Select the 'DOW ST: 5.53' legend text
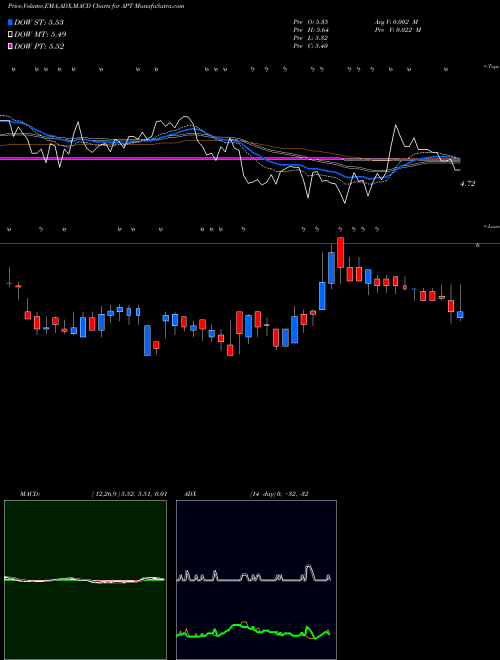Image resolution: width=500 pixels, height=660 pixels. coord(39,22)
